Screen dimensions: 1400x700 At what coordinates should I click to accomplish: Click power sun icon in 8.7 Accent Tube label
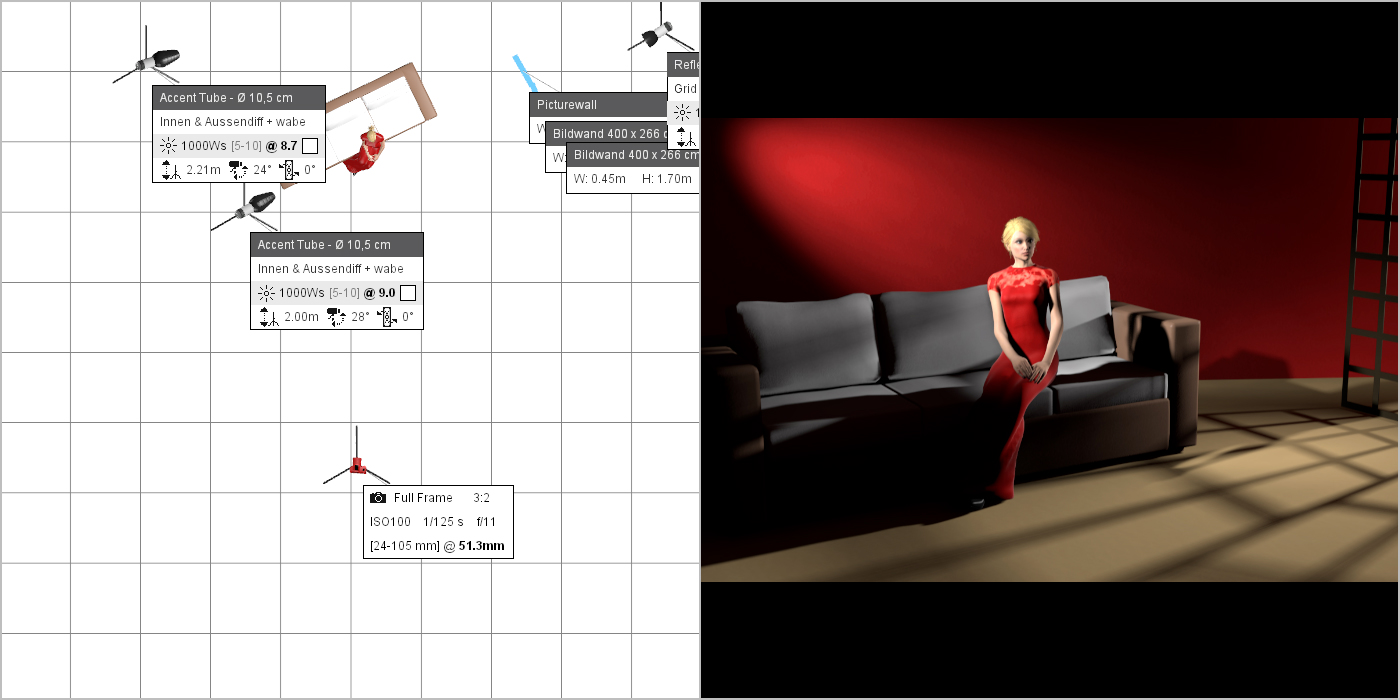click(x=168, y=146)
